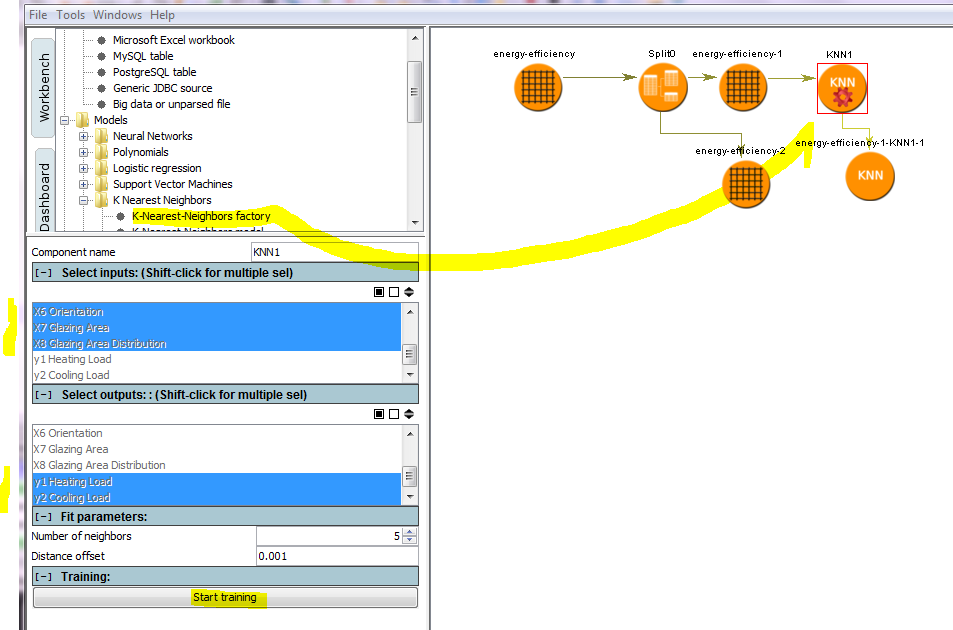Collapse the Fit parameters section
The image size is (953, 630).
[44, 517]
